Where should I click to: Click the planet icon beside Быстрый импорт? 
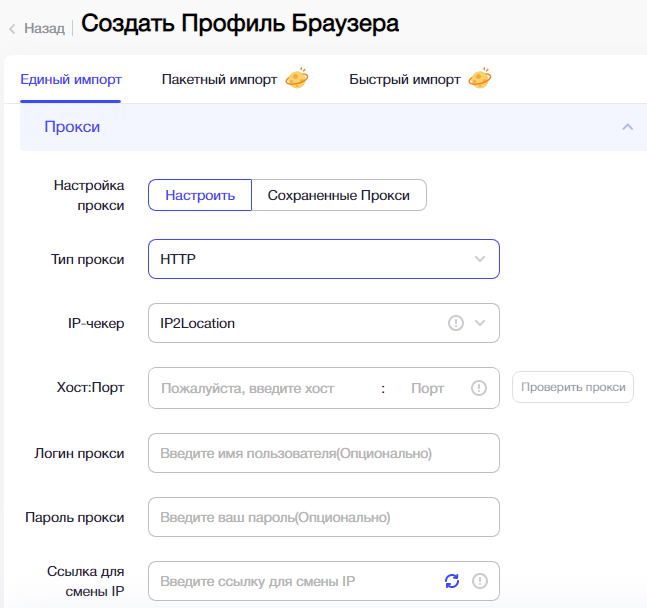tap(480, 78)
